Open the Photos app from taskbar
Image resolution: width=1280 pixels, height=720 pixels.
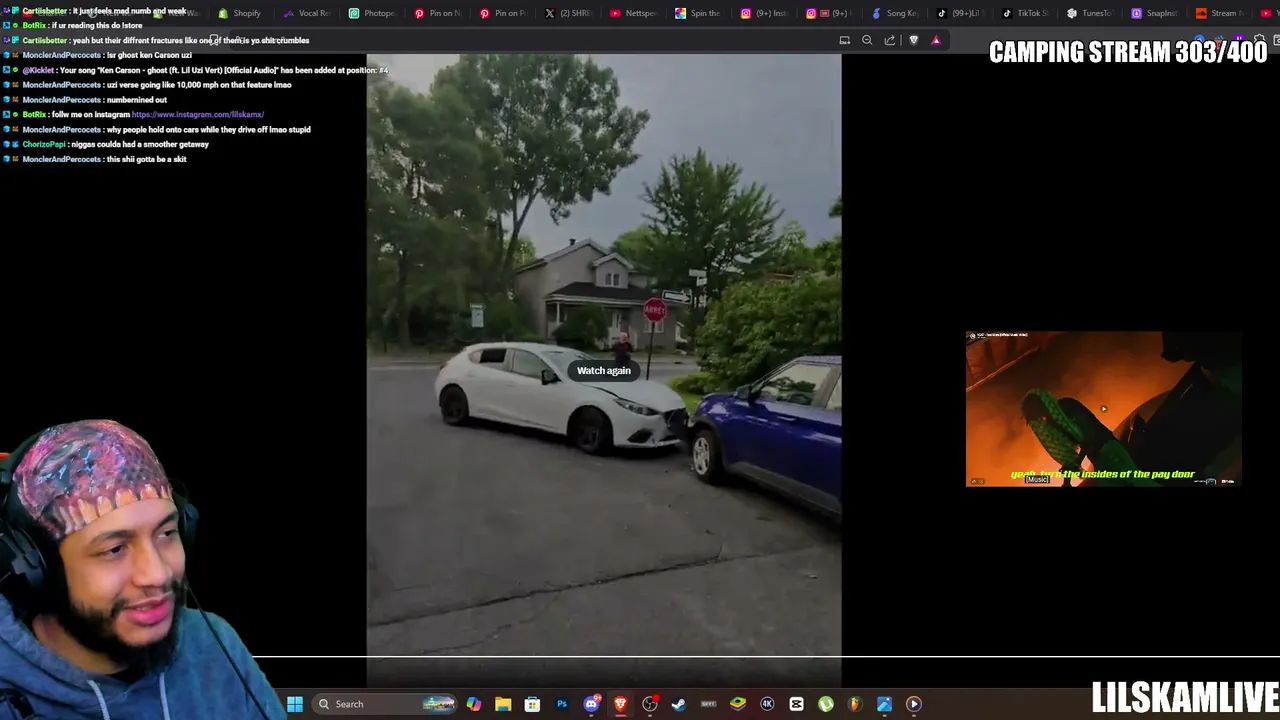[x=884, y=704]
